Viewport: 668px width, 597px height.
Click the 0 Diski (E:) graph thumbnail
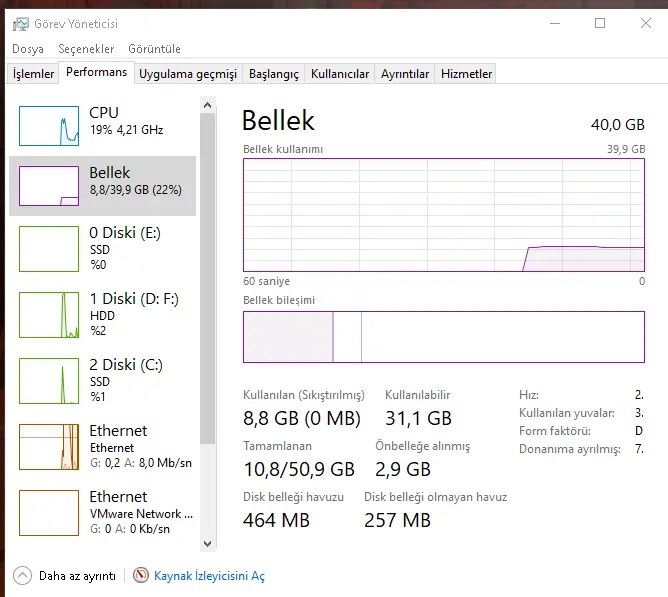pyautogui.click(x=49, y=249)
